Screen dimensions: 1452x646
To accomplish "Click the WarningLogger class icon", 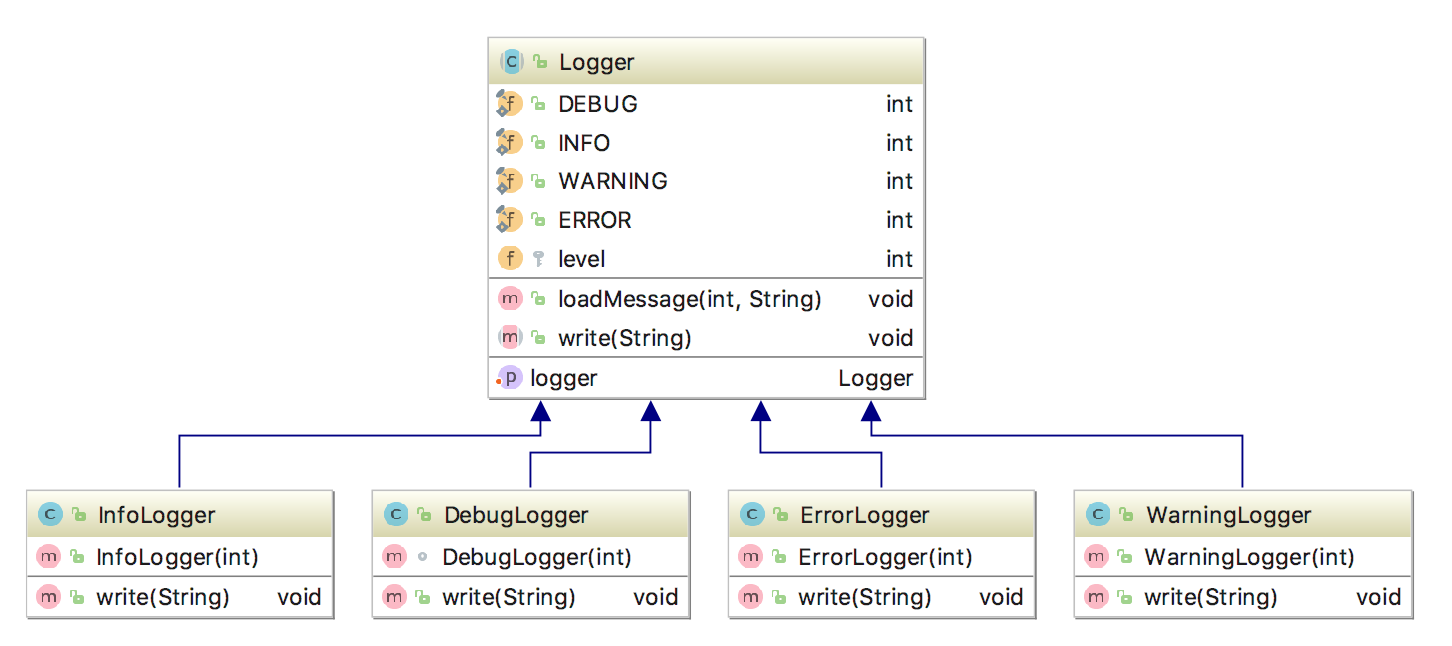I will (x=1098, y=515).
